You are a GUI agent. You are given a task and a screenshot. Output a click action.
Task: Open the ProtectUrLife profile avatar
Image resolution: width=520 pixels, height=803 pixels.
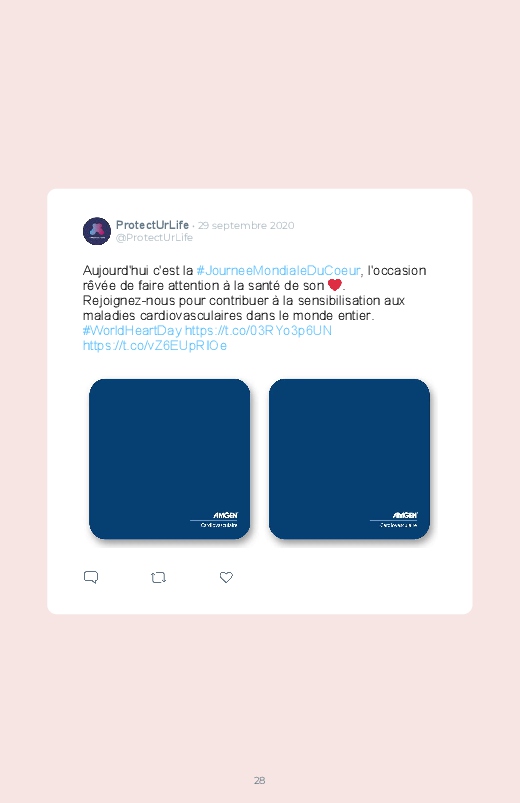pyautogui.click(x=97, y=231)
